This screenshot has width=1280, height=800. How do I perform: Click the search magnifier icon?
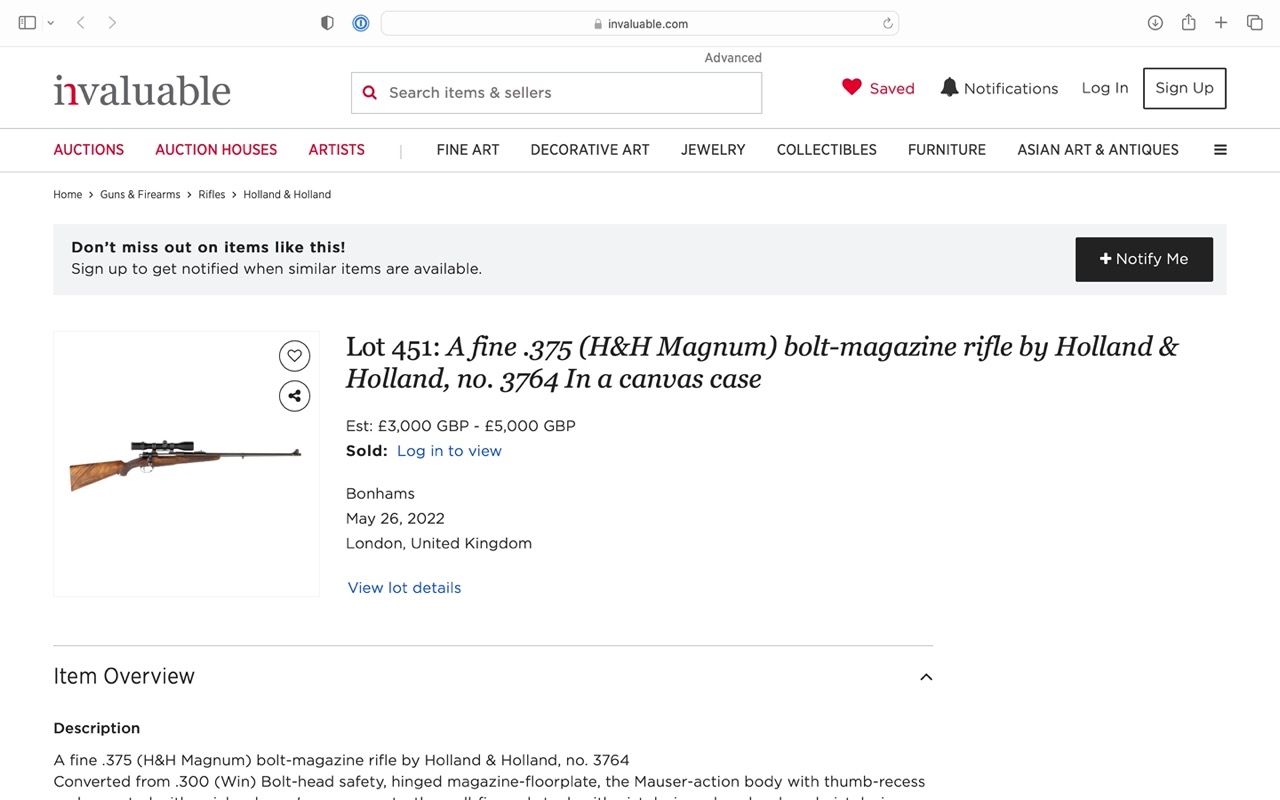coord(370,92)
